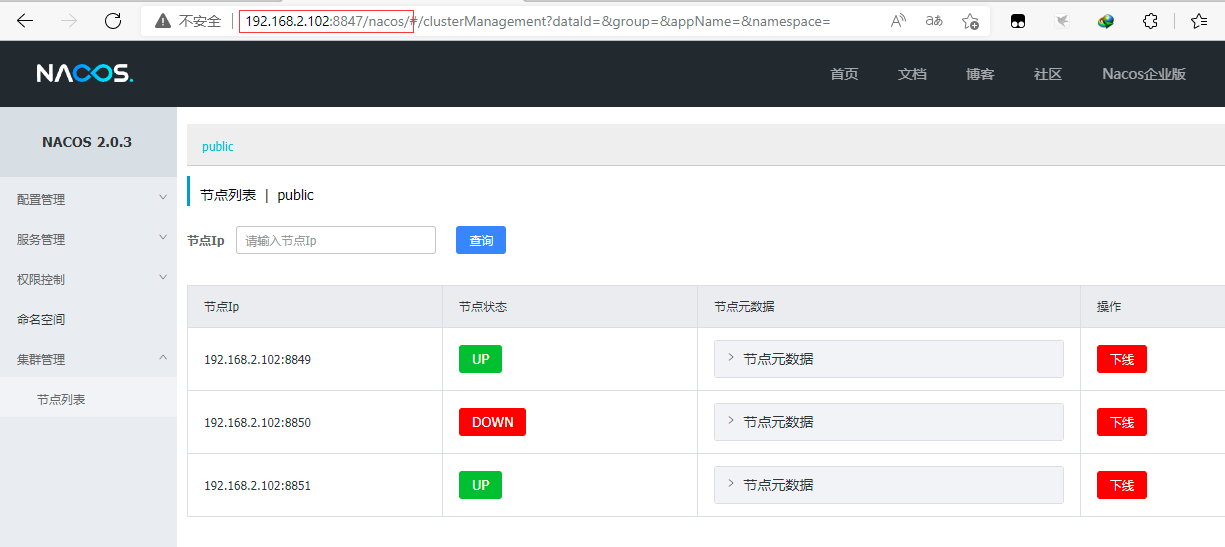The height and width of the screenshot is (547, 1225).
Task: Focus the 请输入节点Ip input field
Action: [335, 240]
